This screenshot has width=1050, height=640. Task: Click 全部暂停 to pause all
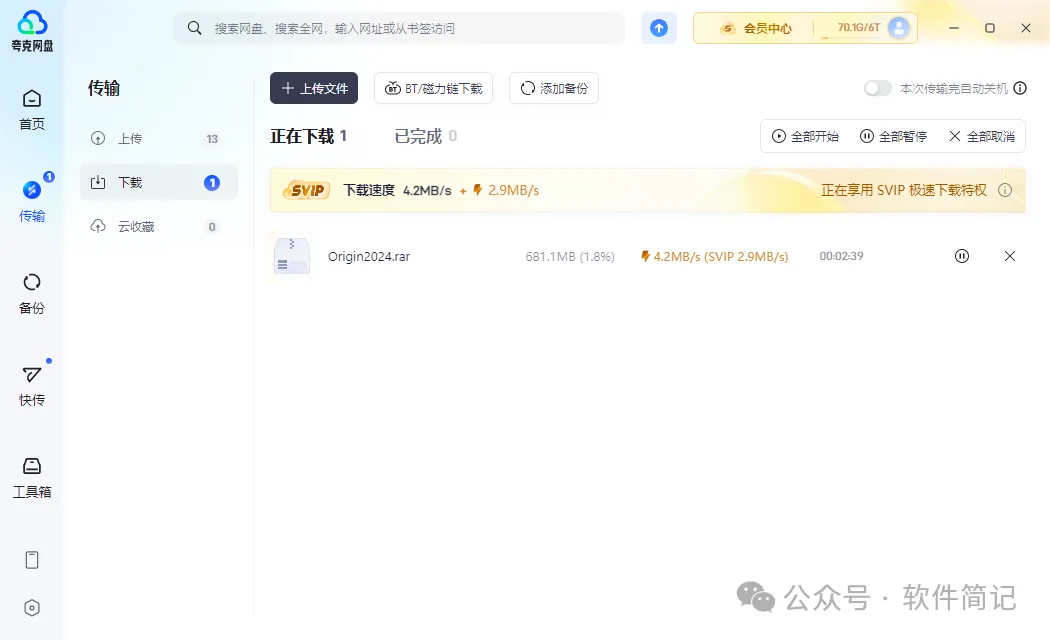point(893,137)
